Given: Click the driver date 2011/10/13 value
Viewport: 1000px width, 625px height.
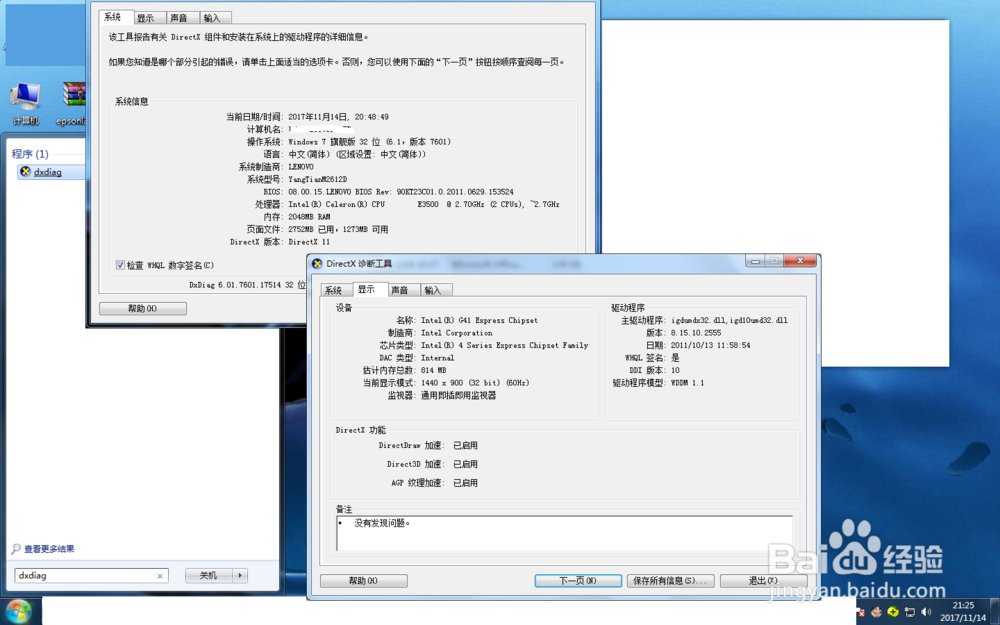Looking at the screenshot, I should (x=710, y=345).
